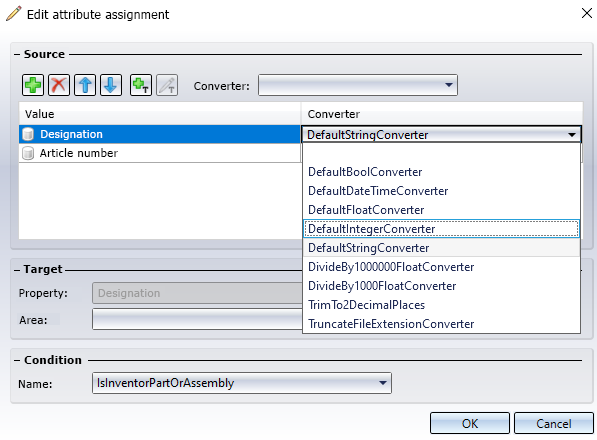Click the Area input field
597x440 pixels.
coord(197,319)
